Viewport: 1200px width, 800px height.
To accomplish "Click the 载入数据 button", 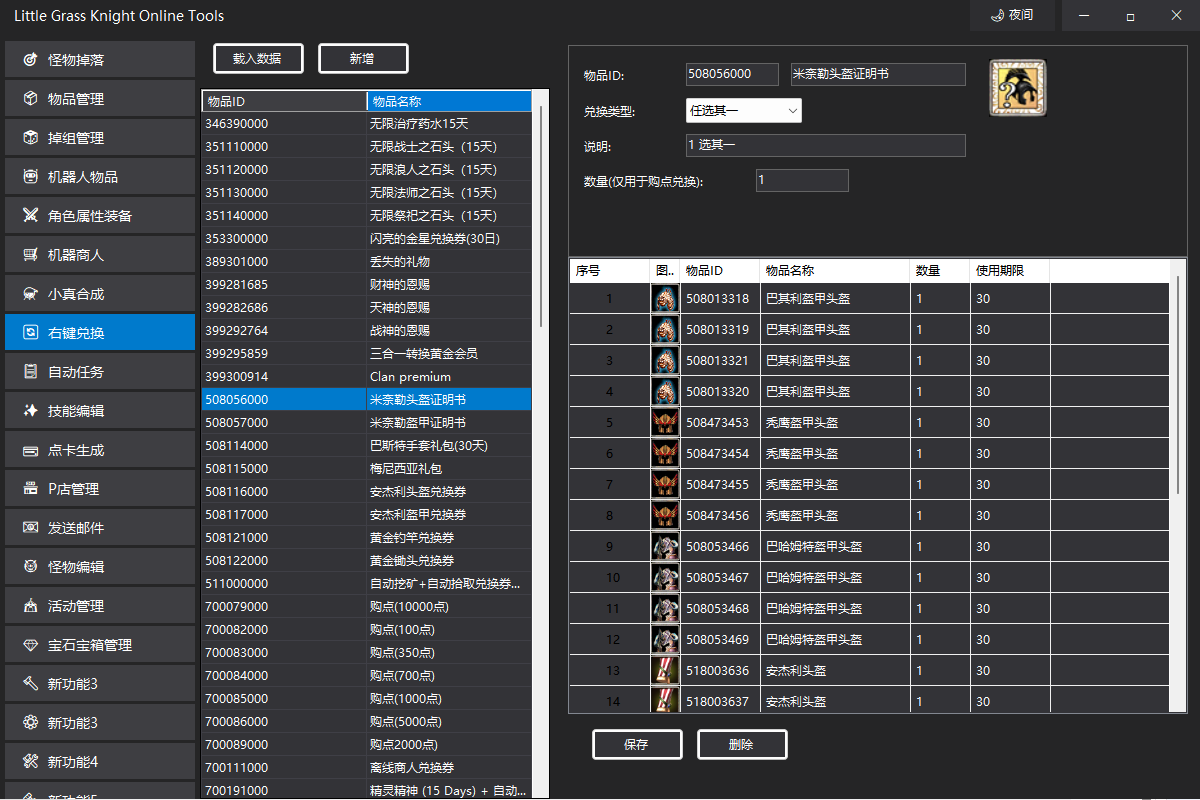I will pos(257,59).
